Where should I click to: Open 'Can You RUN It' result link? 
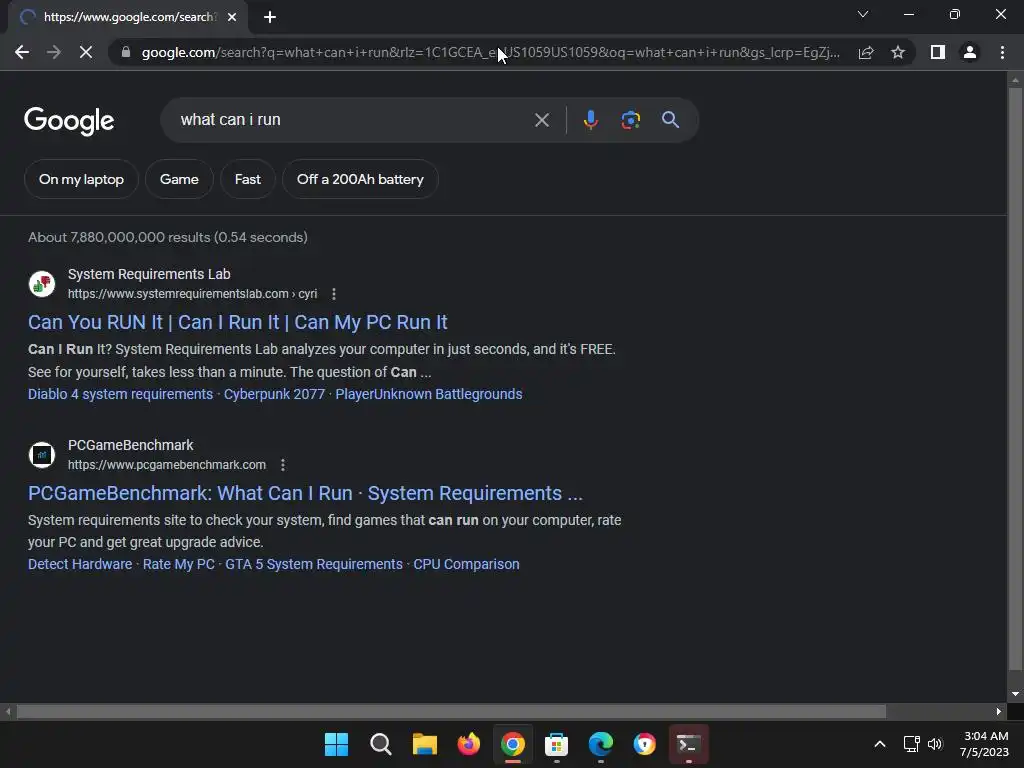pyautogui.click(x=238, y=322)
